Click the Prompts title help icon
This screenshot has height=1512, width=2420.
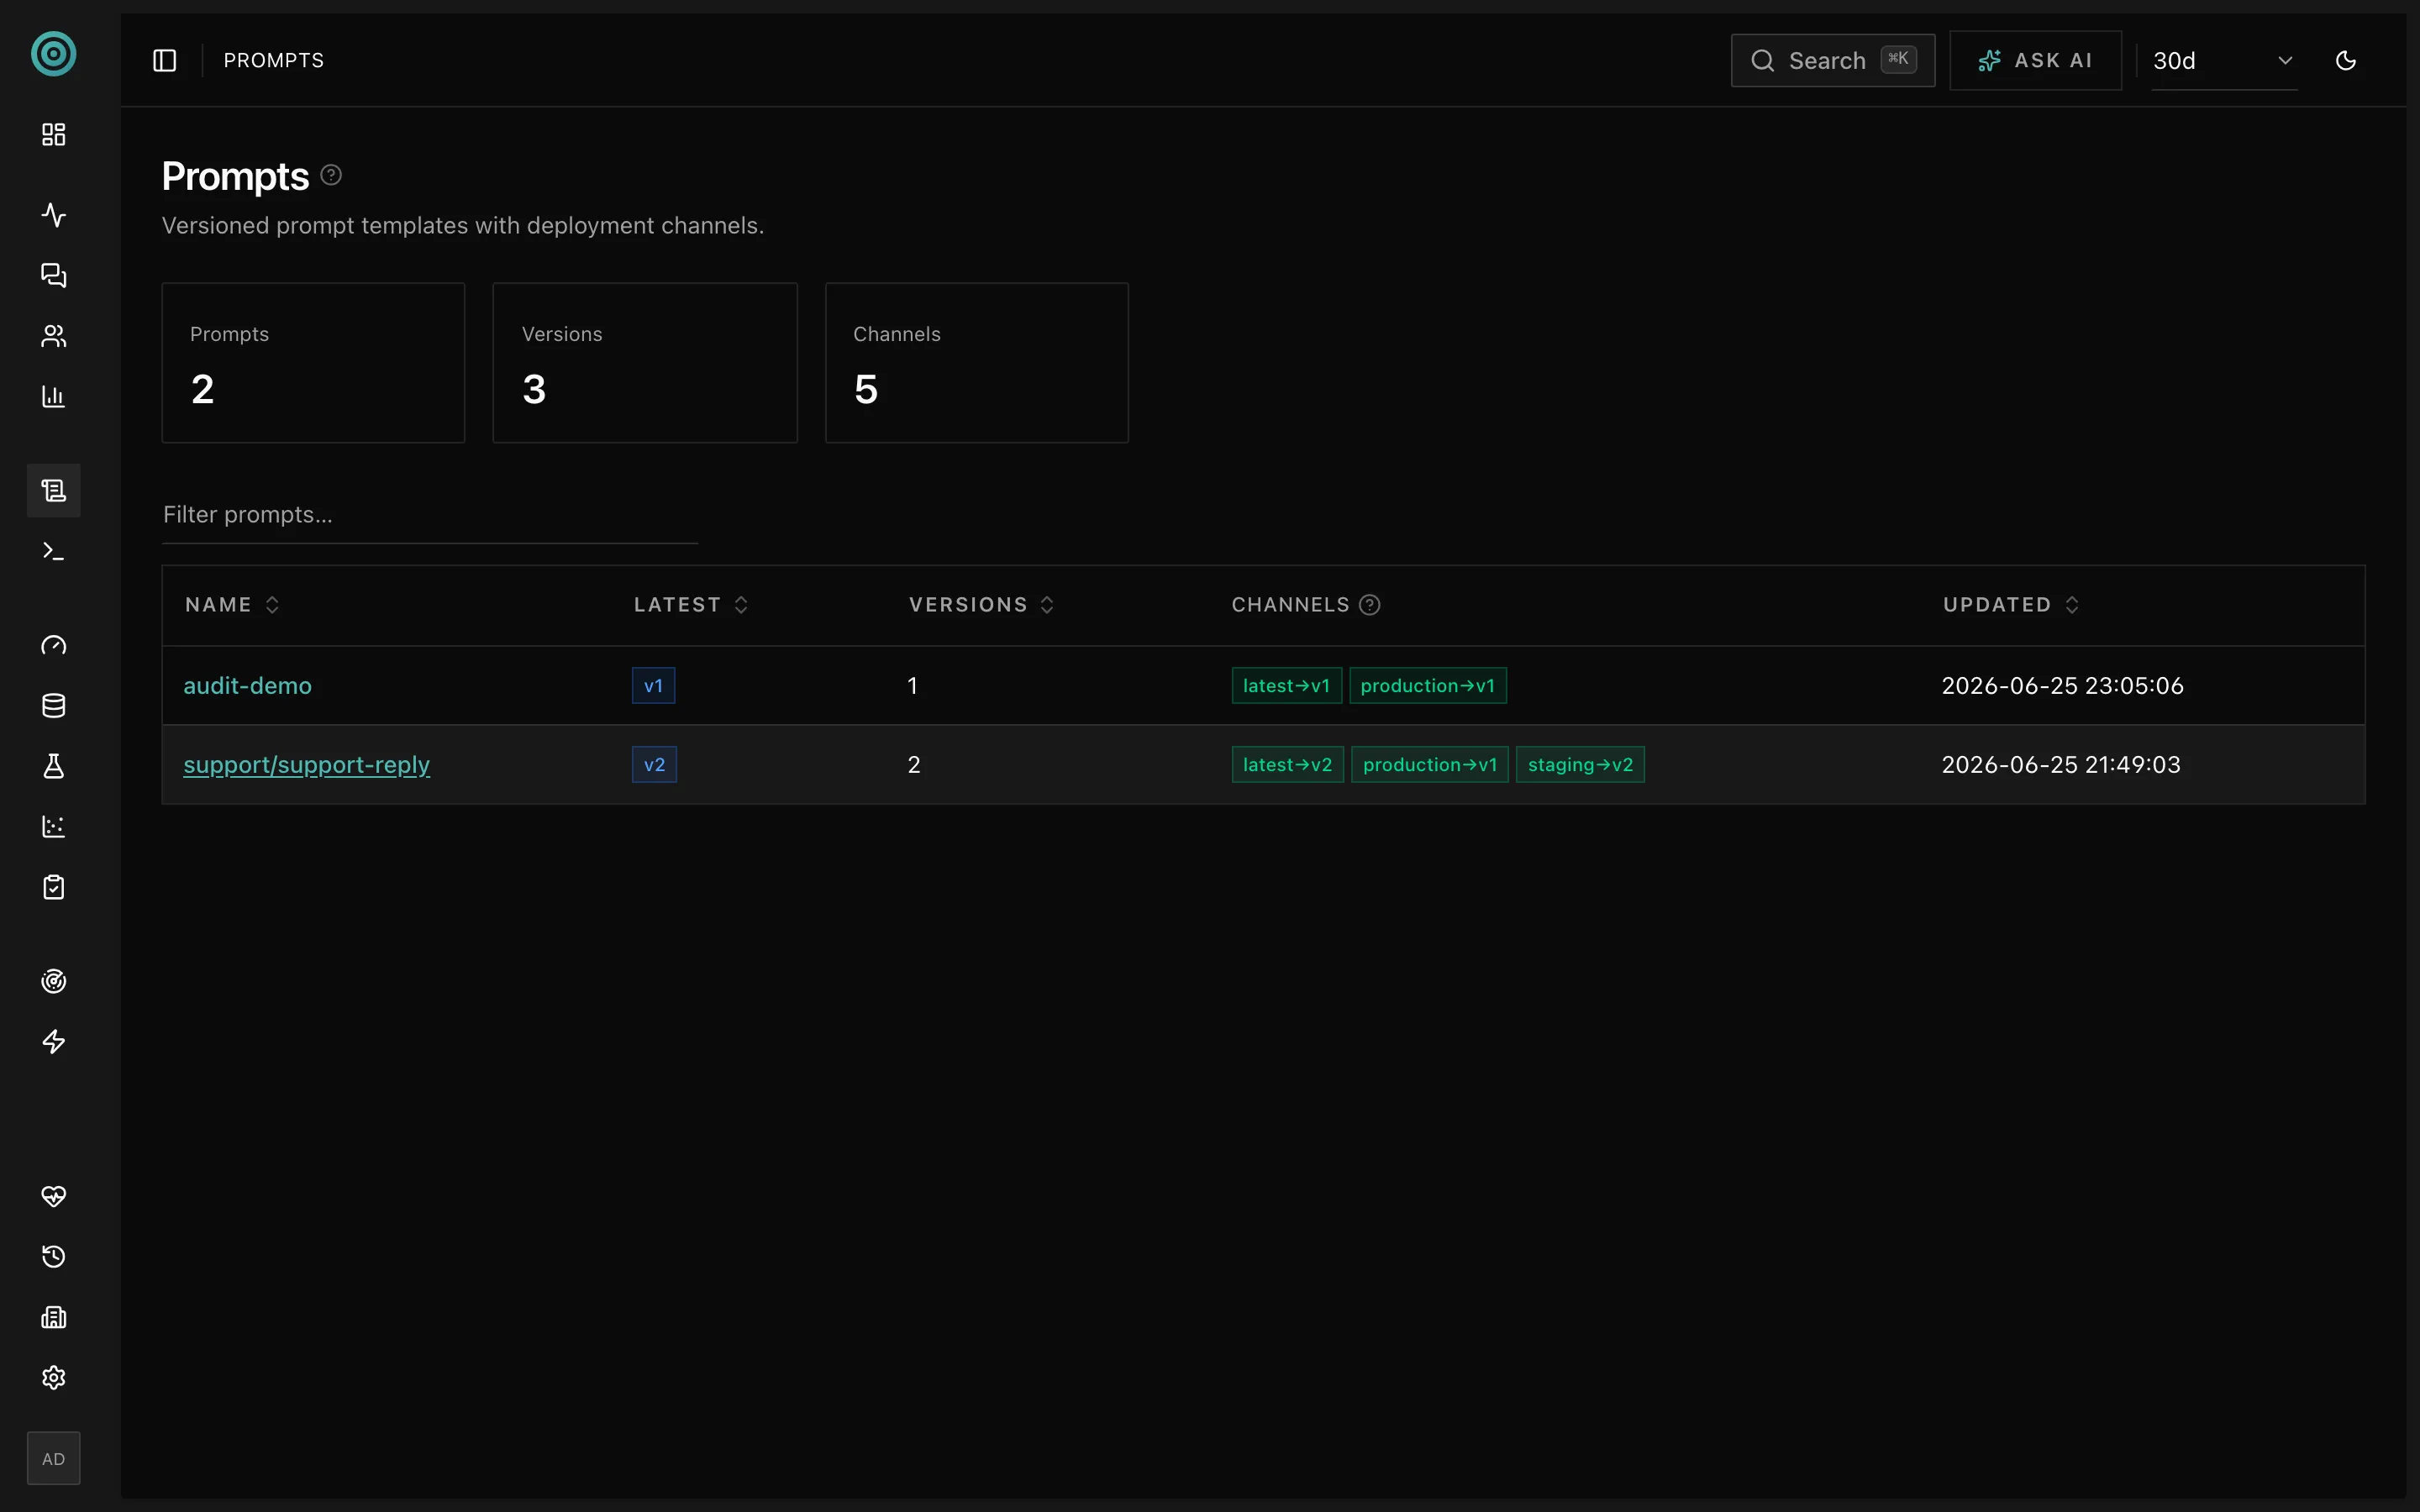pos(331,175)
